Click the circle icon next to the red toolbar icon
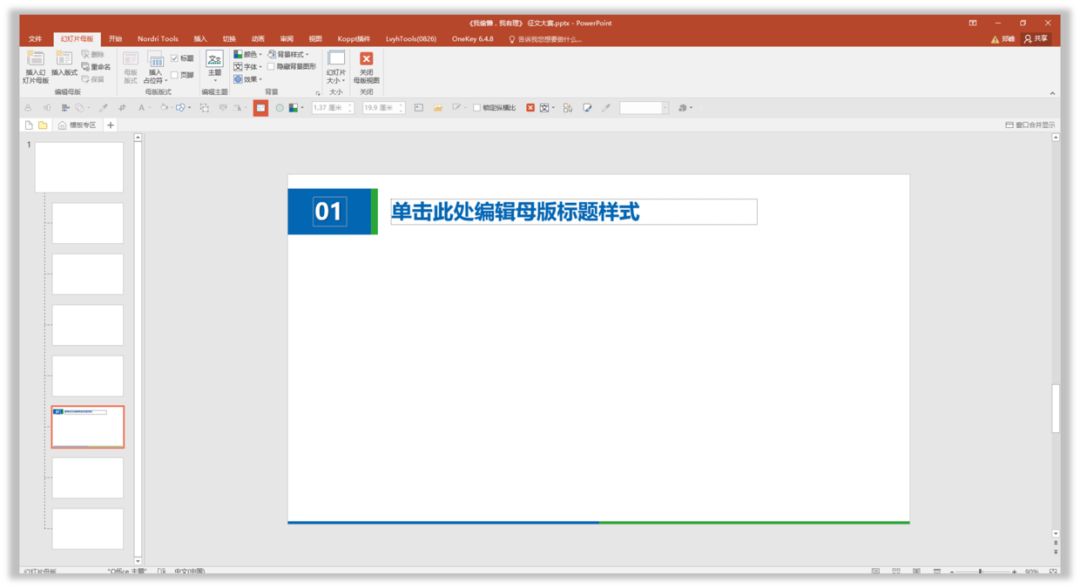The height and width of the screenshot is (588, 1080). click(x=279, y=108)
